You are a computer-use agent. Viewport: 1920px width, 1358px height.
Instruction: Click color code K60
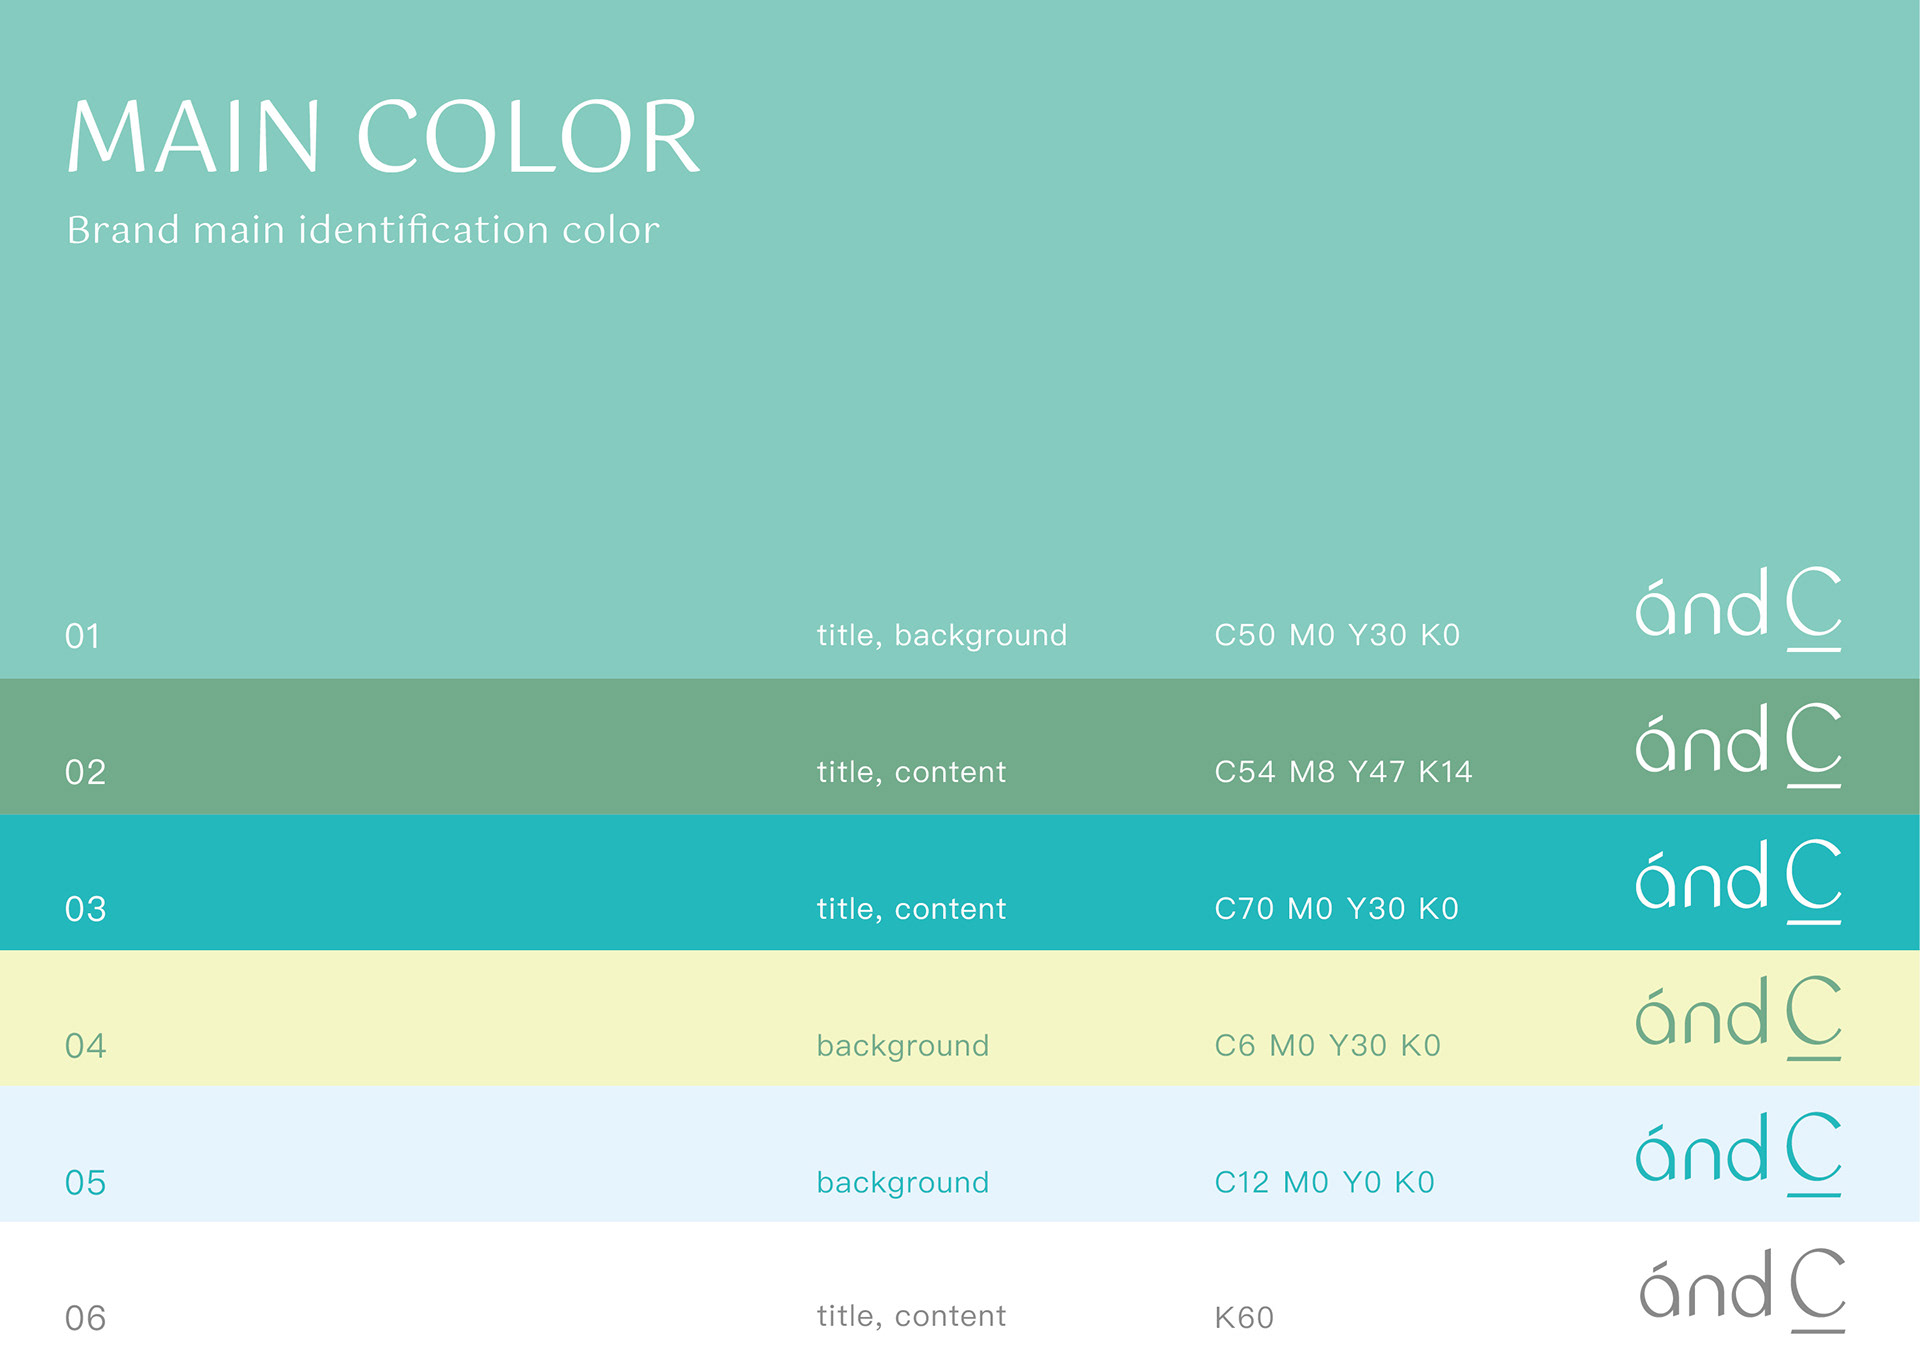(1244, 1318)
